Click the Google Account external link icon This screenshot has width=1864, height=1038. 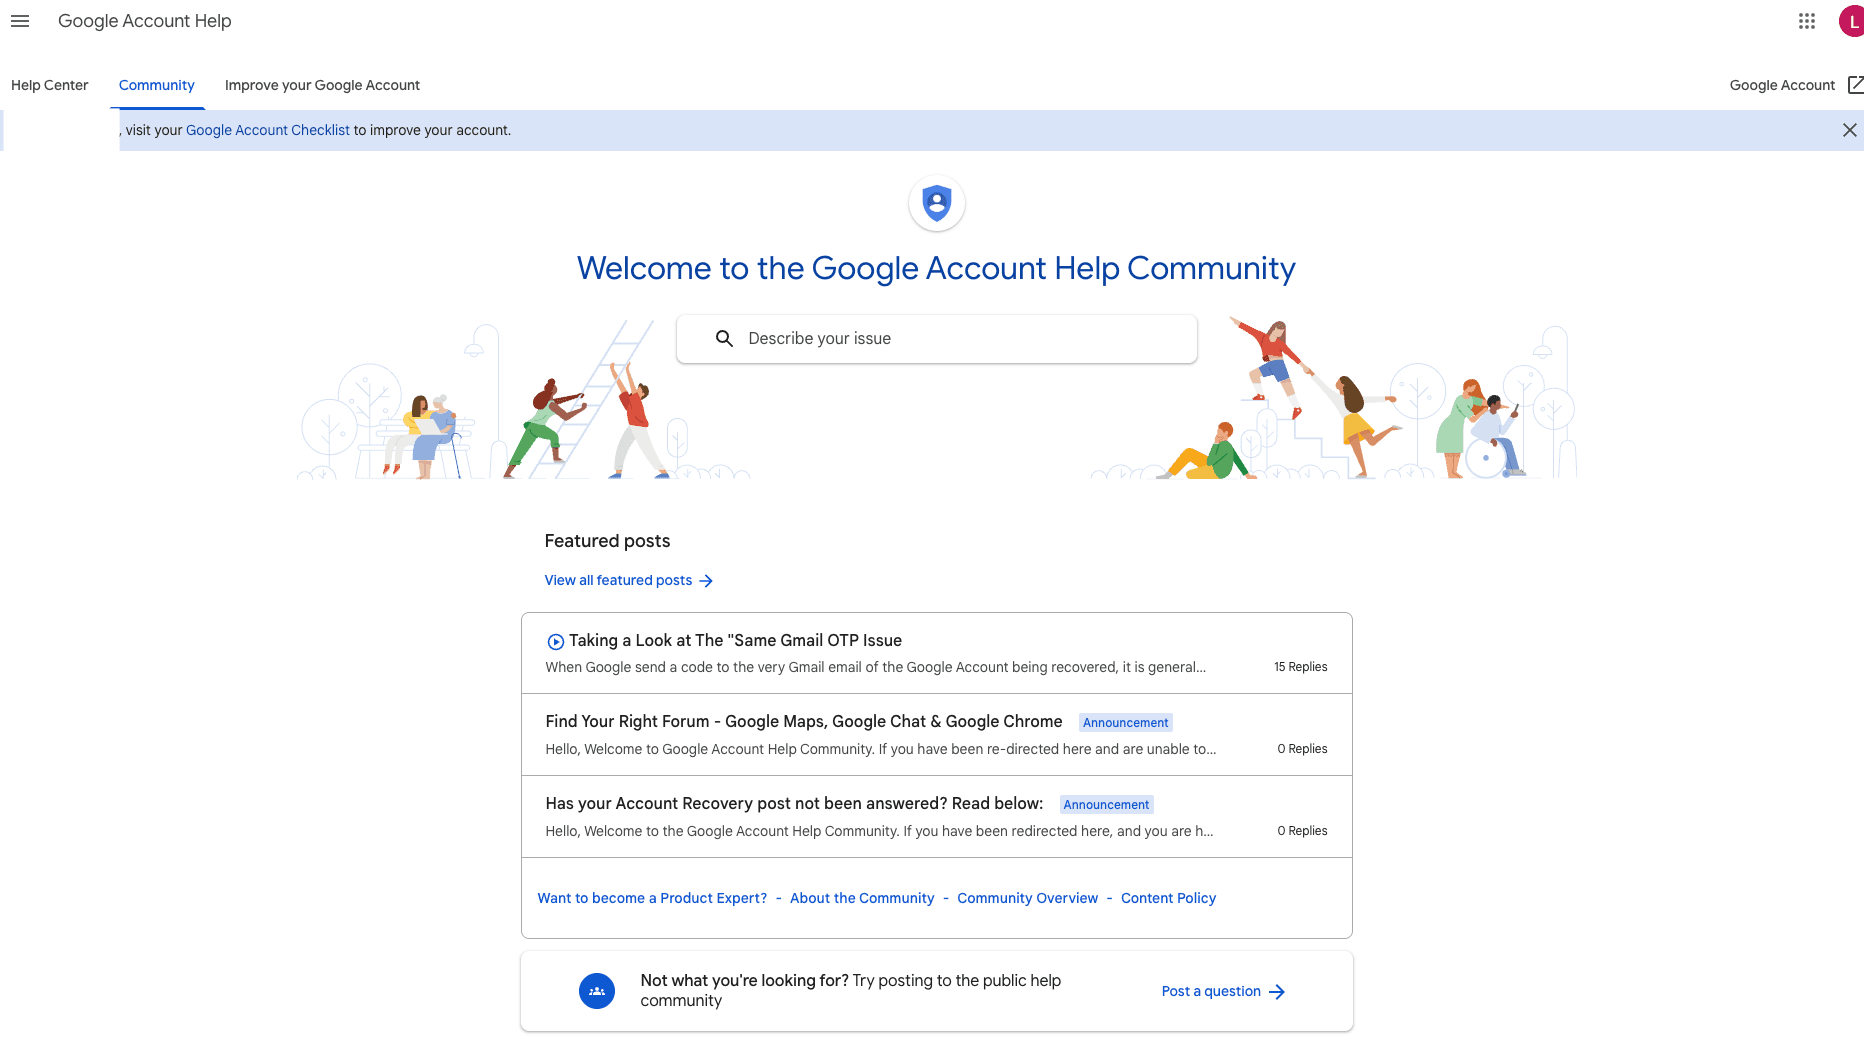1855,85
